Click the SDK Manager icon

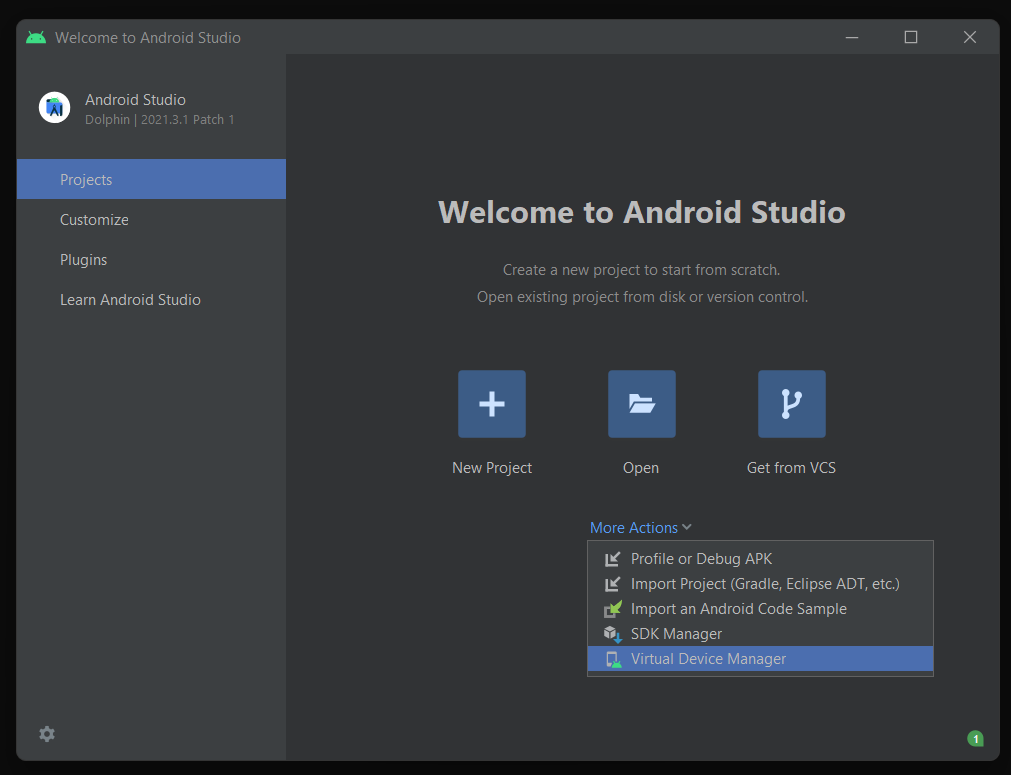coord(612,634)
